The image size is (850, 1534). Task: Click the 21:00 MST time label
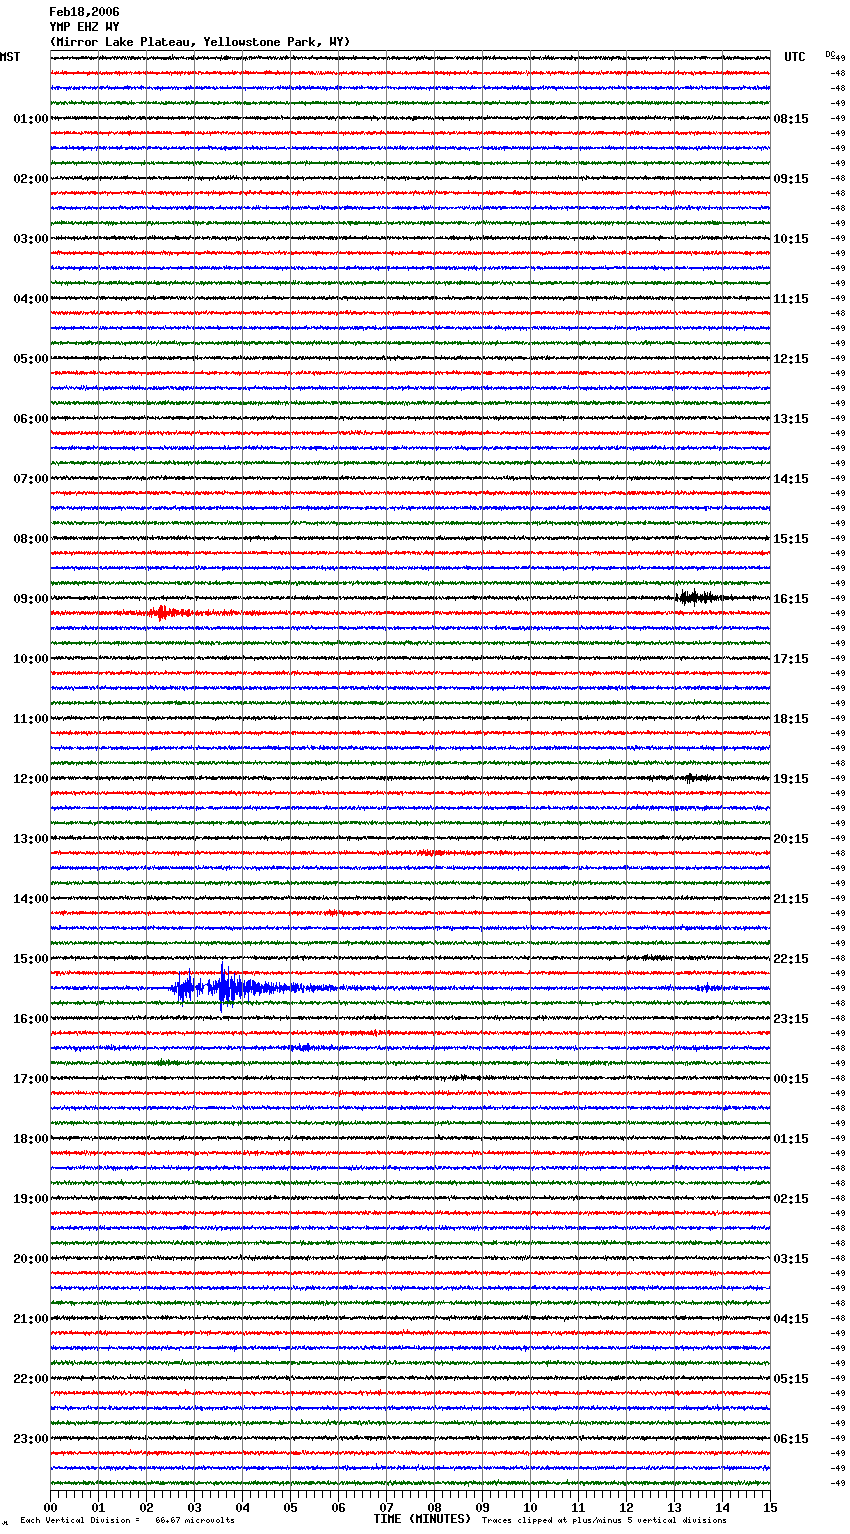pos(30,1319)
